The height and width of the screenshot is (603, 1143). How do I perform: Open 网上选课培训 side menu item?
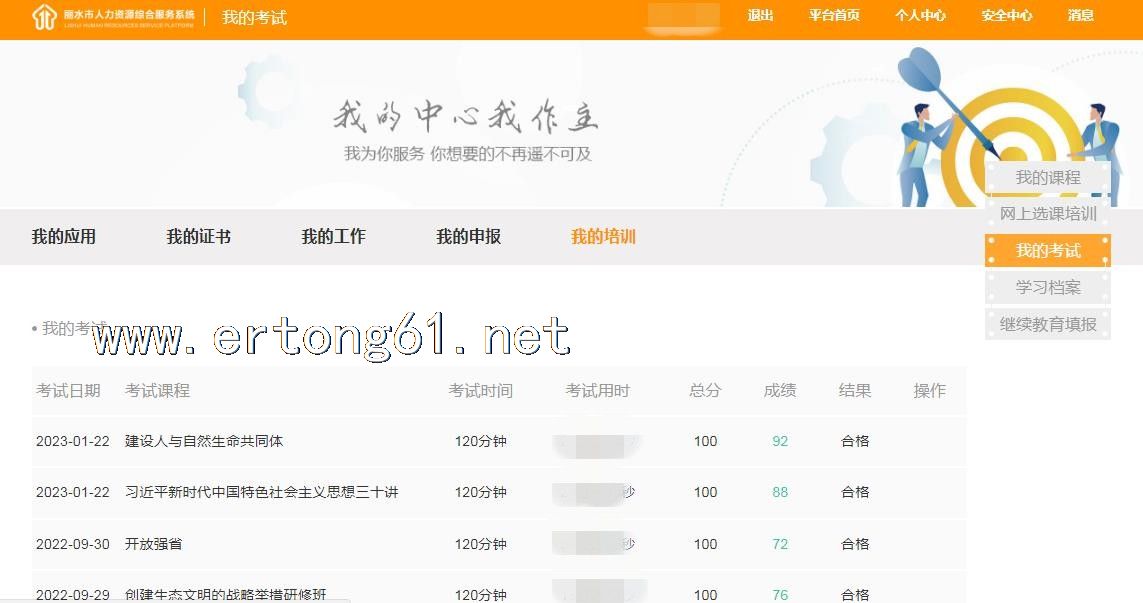(x=1047, y=214)
